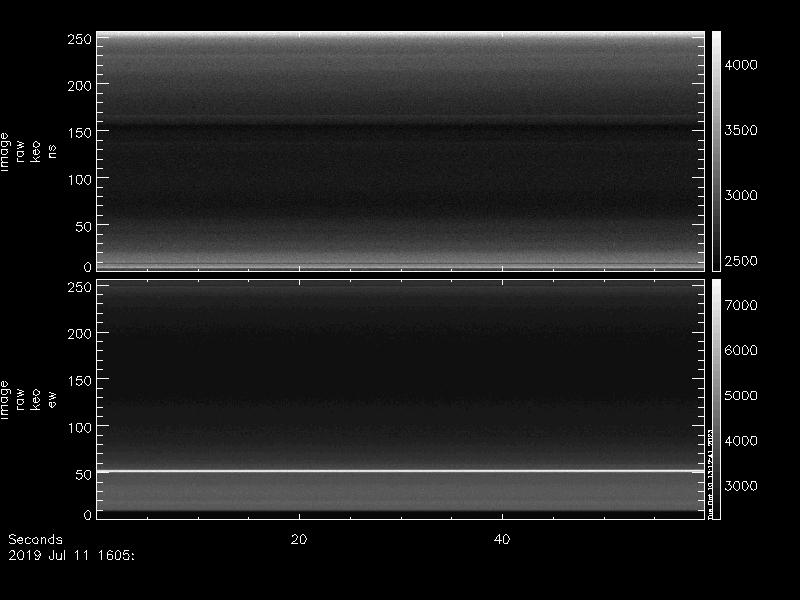This screenshot has height=600, width=800.
Task: Click the '50' tick label of ew panel
Action: pos(84,474)
